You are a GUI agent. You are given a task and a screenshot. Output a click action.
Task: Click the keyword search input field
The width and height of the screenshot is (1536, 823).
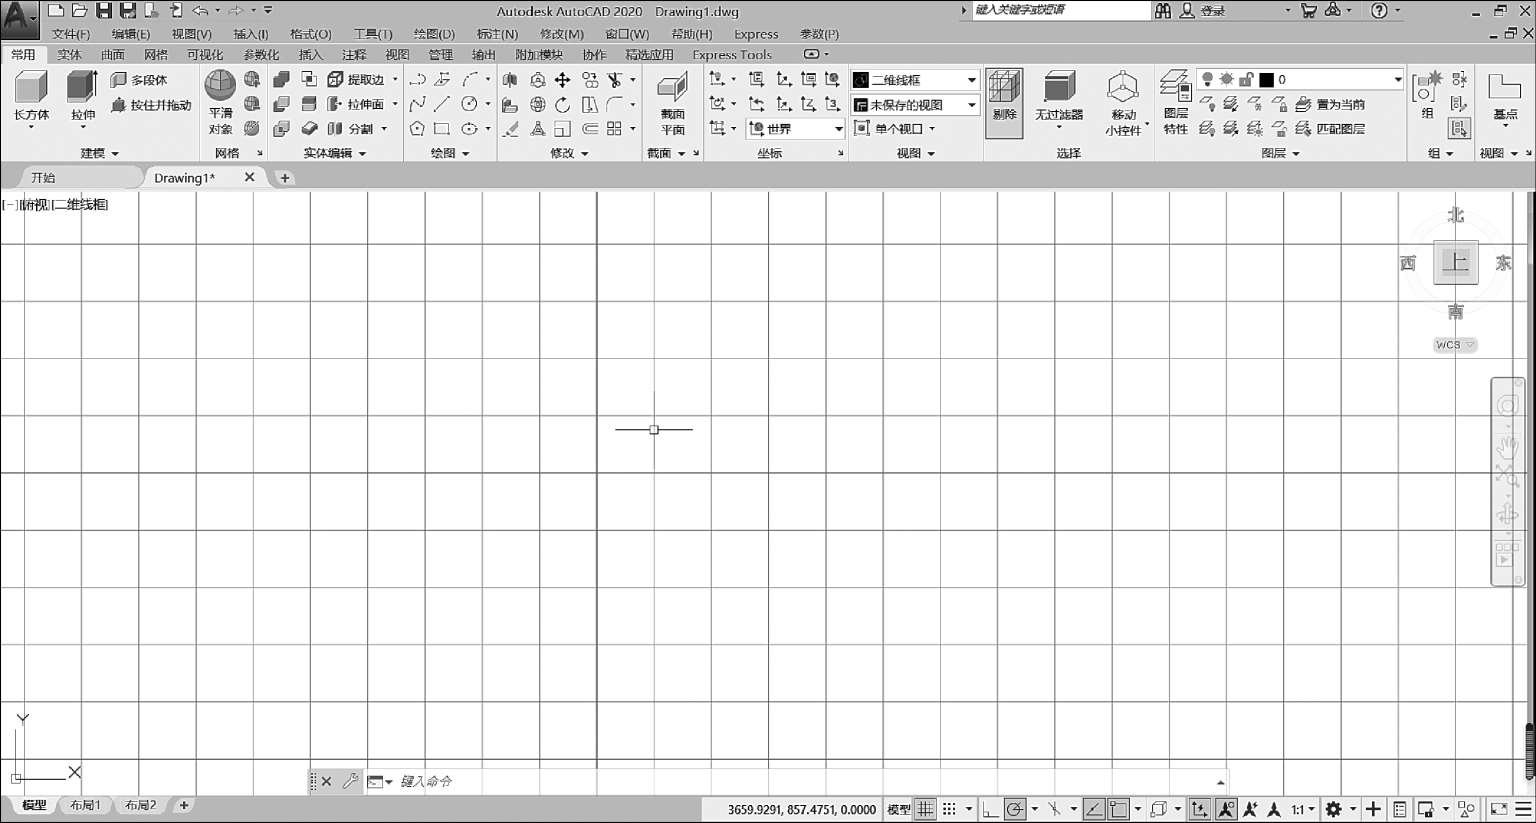tap(1061, 10)
